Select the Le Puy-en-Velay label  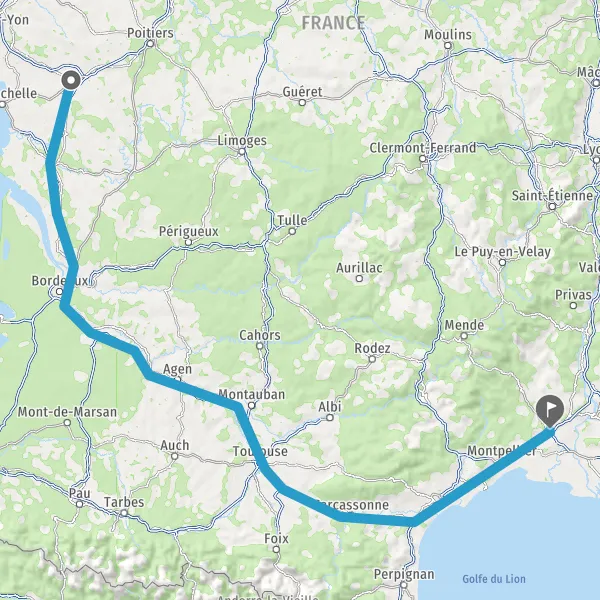coord(502,252)
